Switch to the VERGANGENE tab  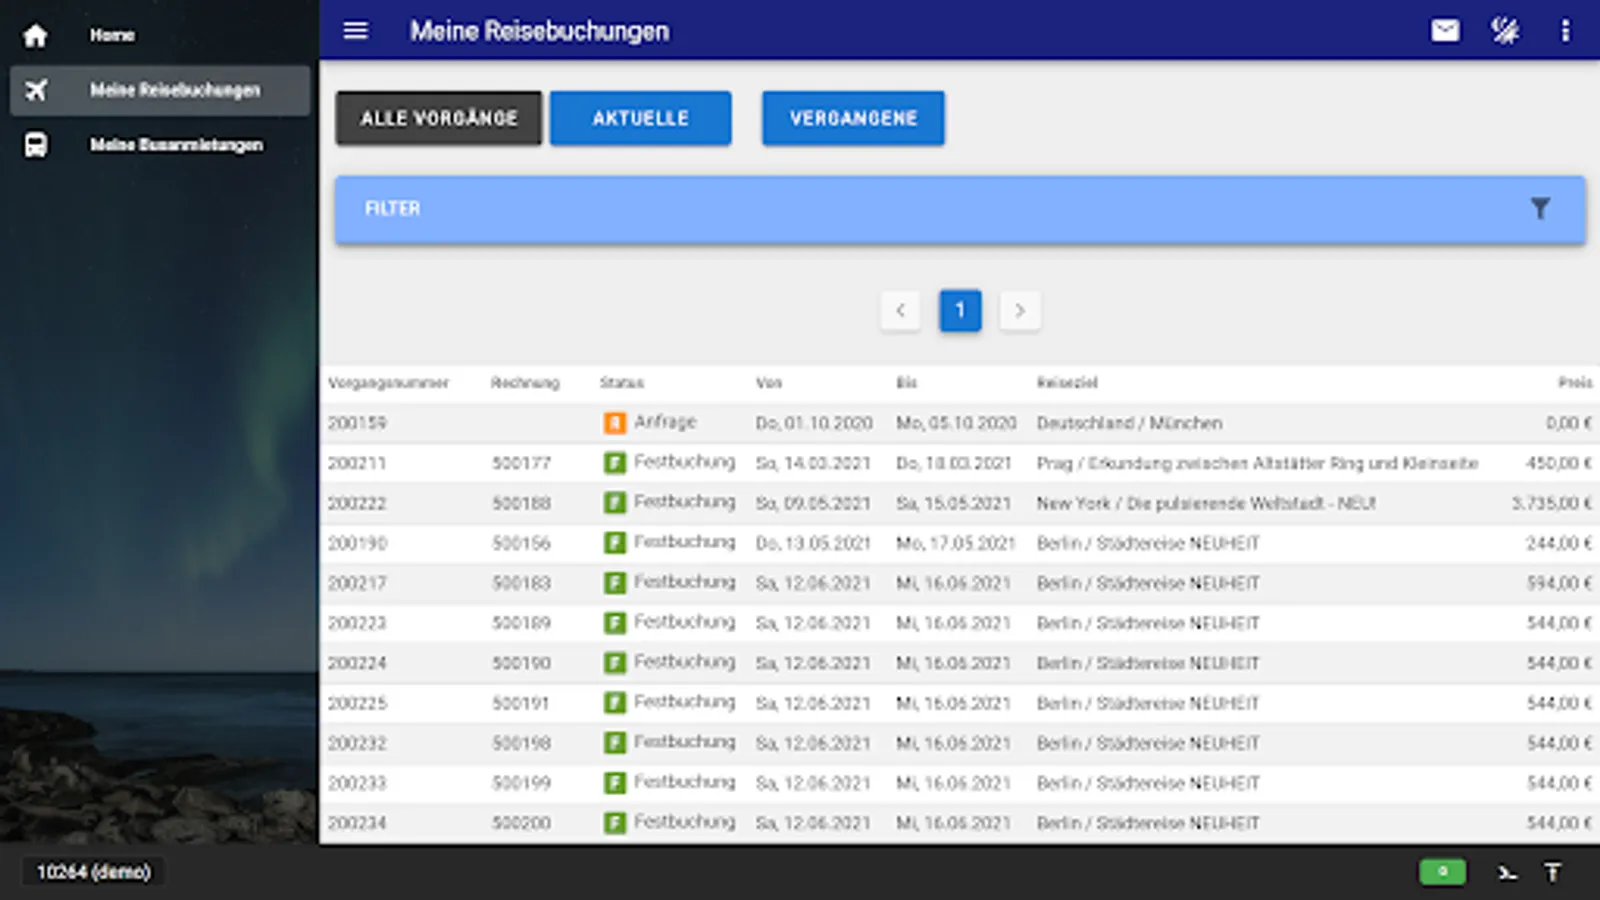(x=853, y=118)
